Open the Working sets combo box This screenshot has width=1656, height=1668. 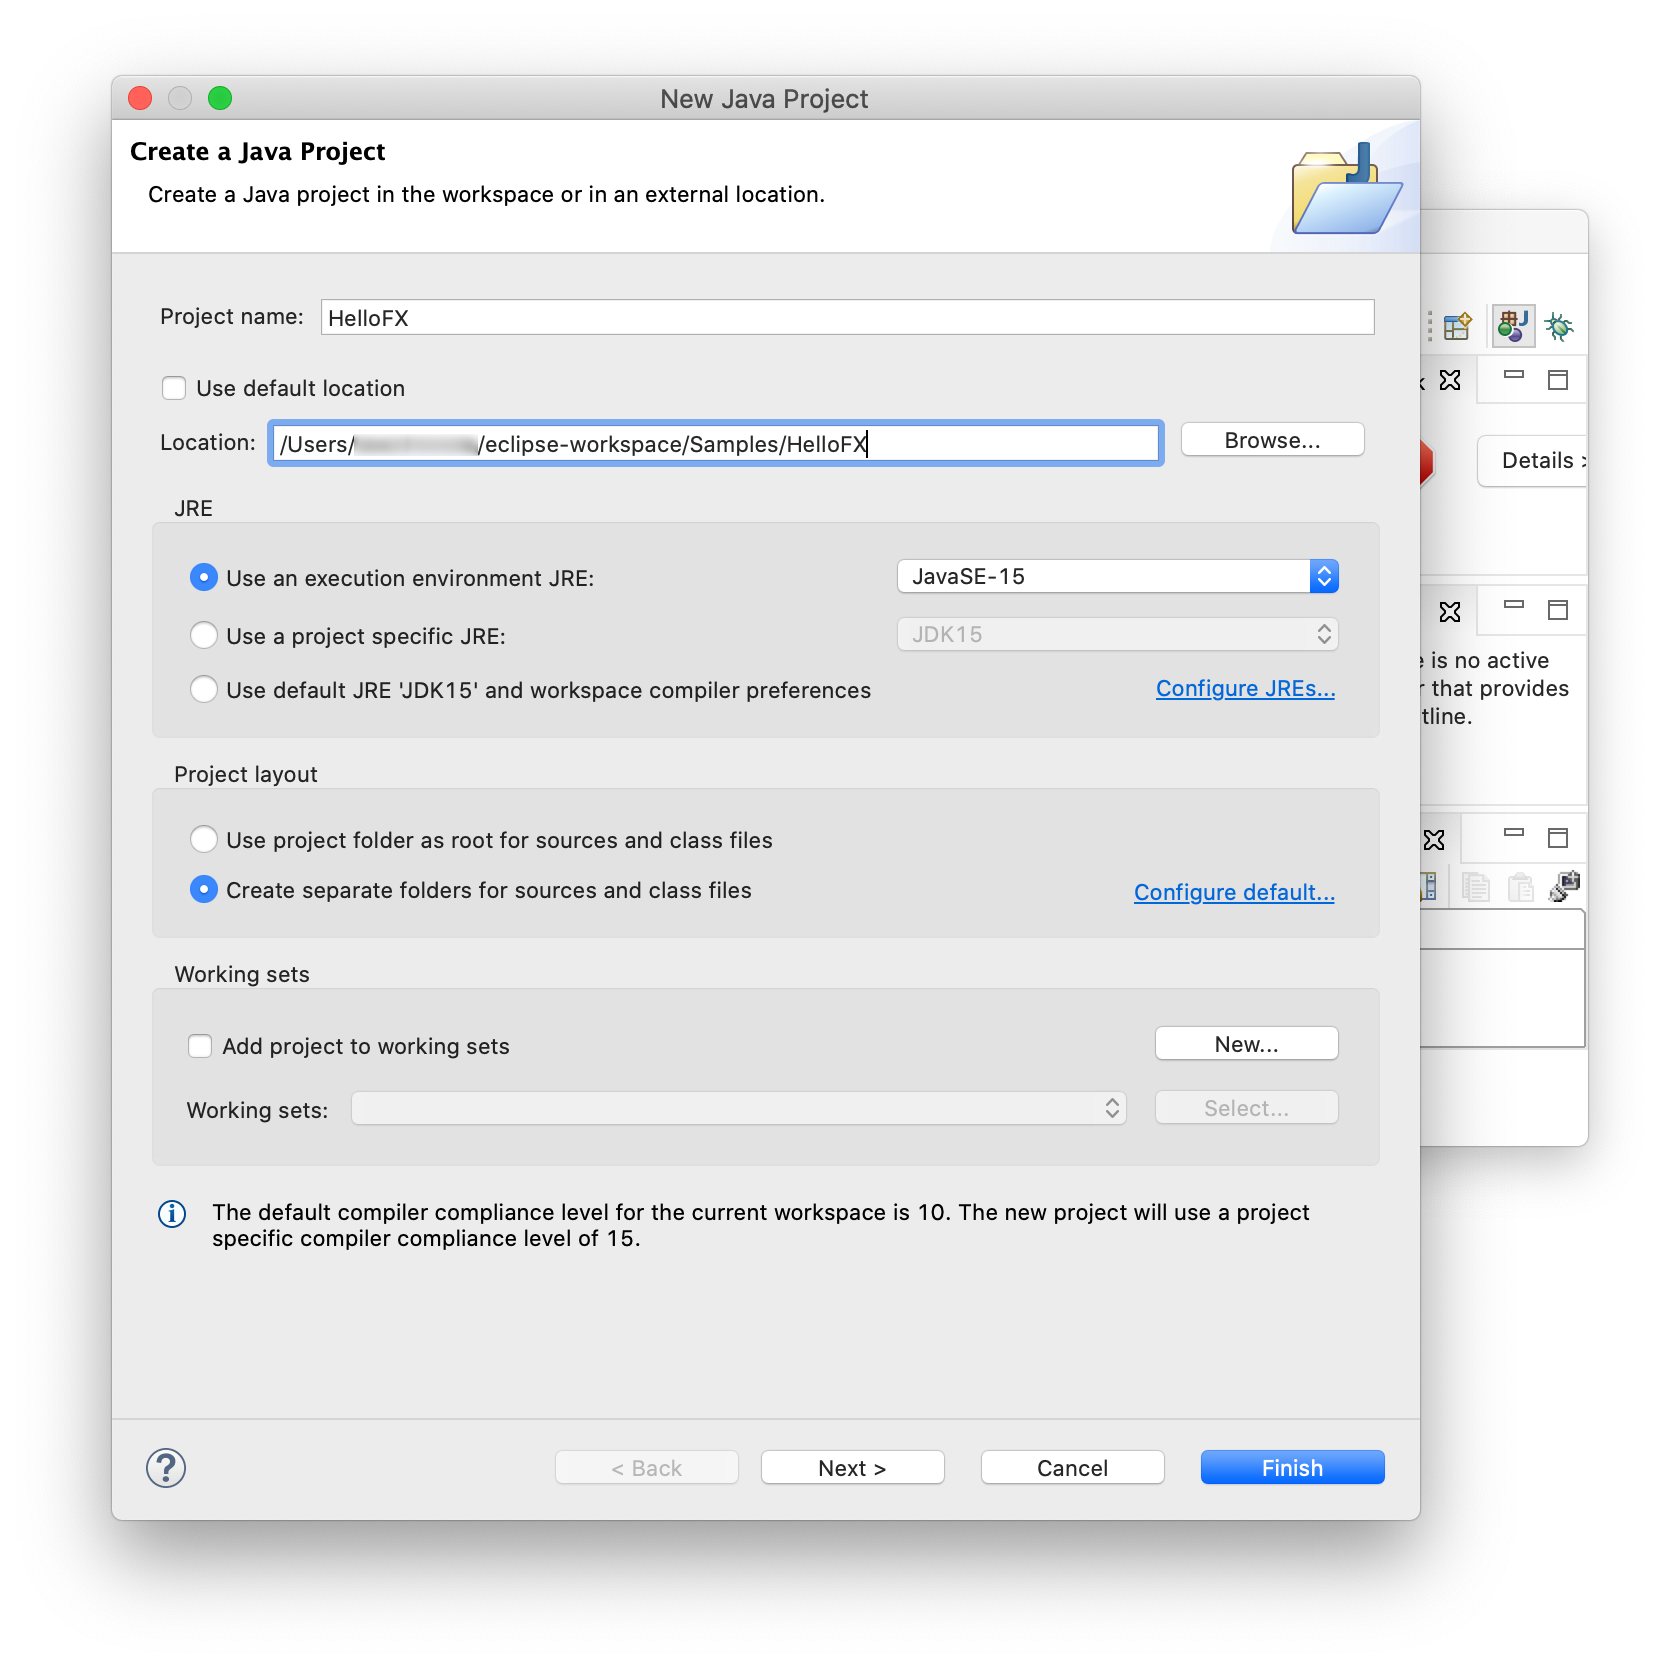[739, 1108]
